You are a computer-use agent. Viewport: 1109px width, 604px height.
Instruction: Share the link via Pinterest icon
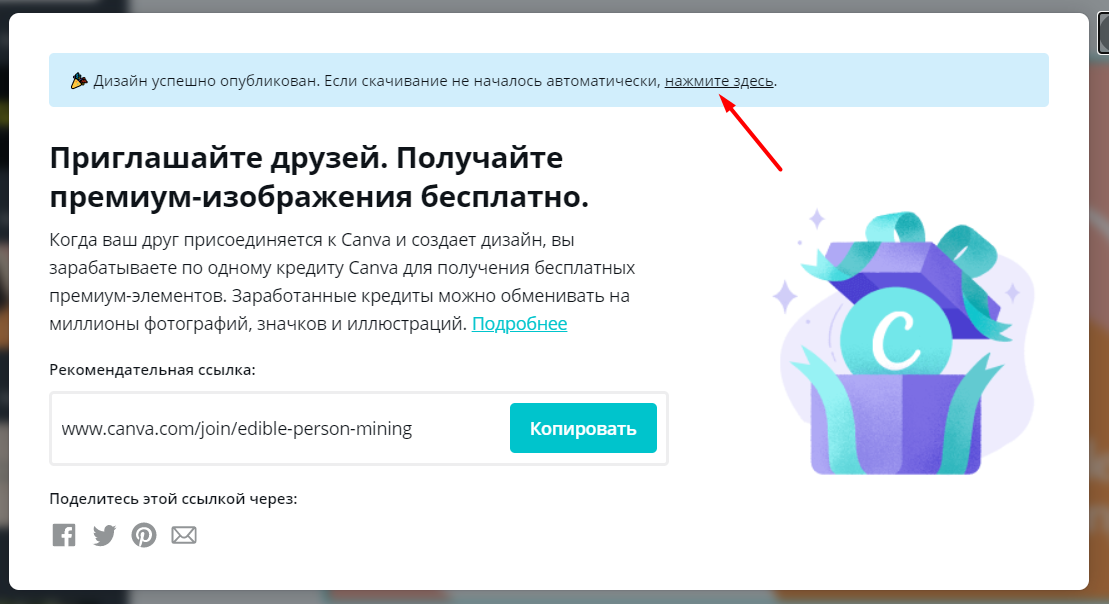tap(144, 535)
